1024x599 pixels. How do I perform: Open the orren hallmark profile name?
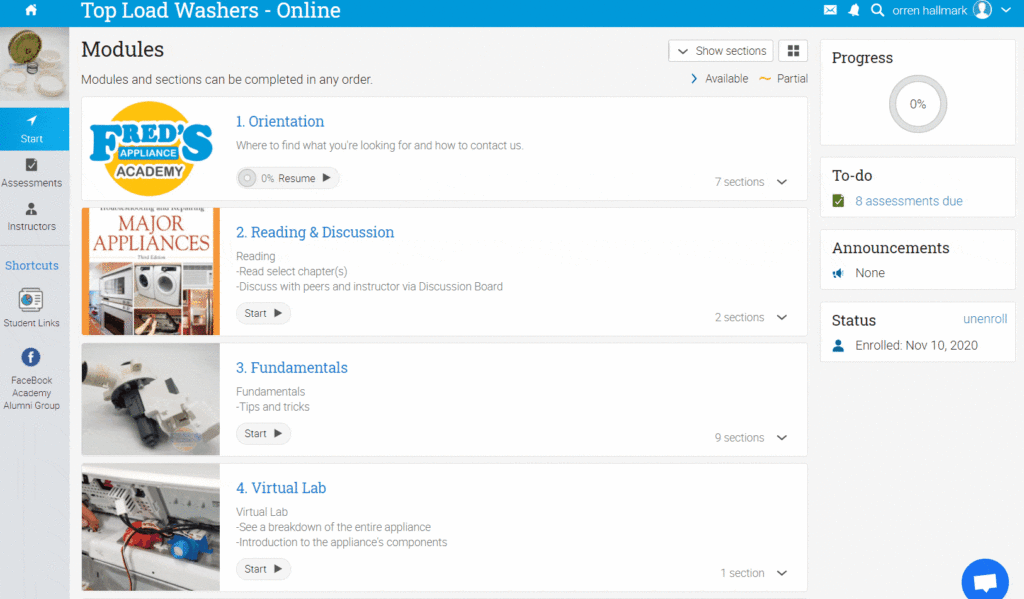click(929, 10)
